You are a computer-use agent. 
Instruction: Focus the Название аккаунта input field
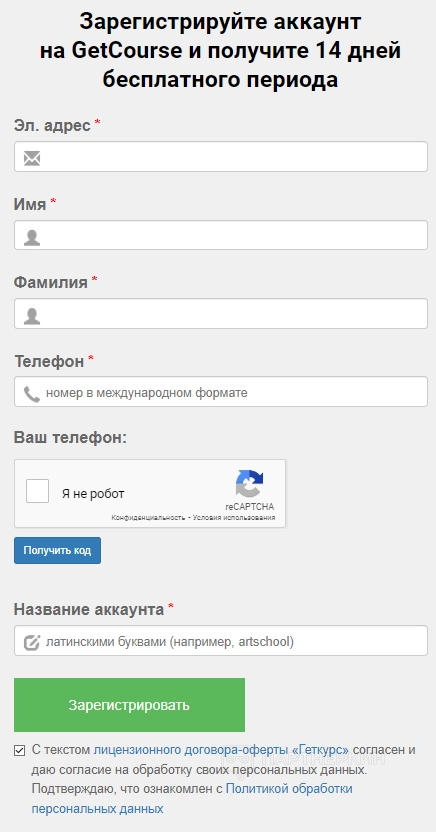[x=221, y=640]
